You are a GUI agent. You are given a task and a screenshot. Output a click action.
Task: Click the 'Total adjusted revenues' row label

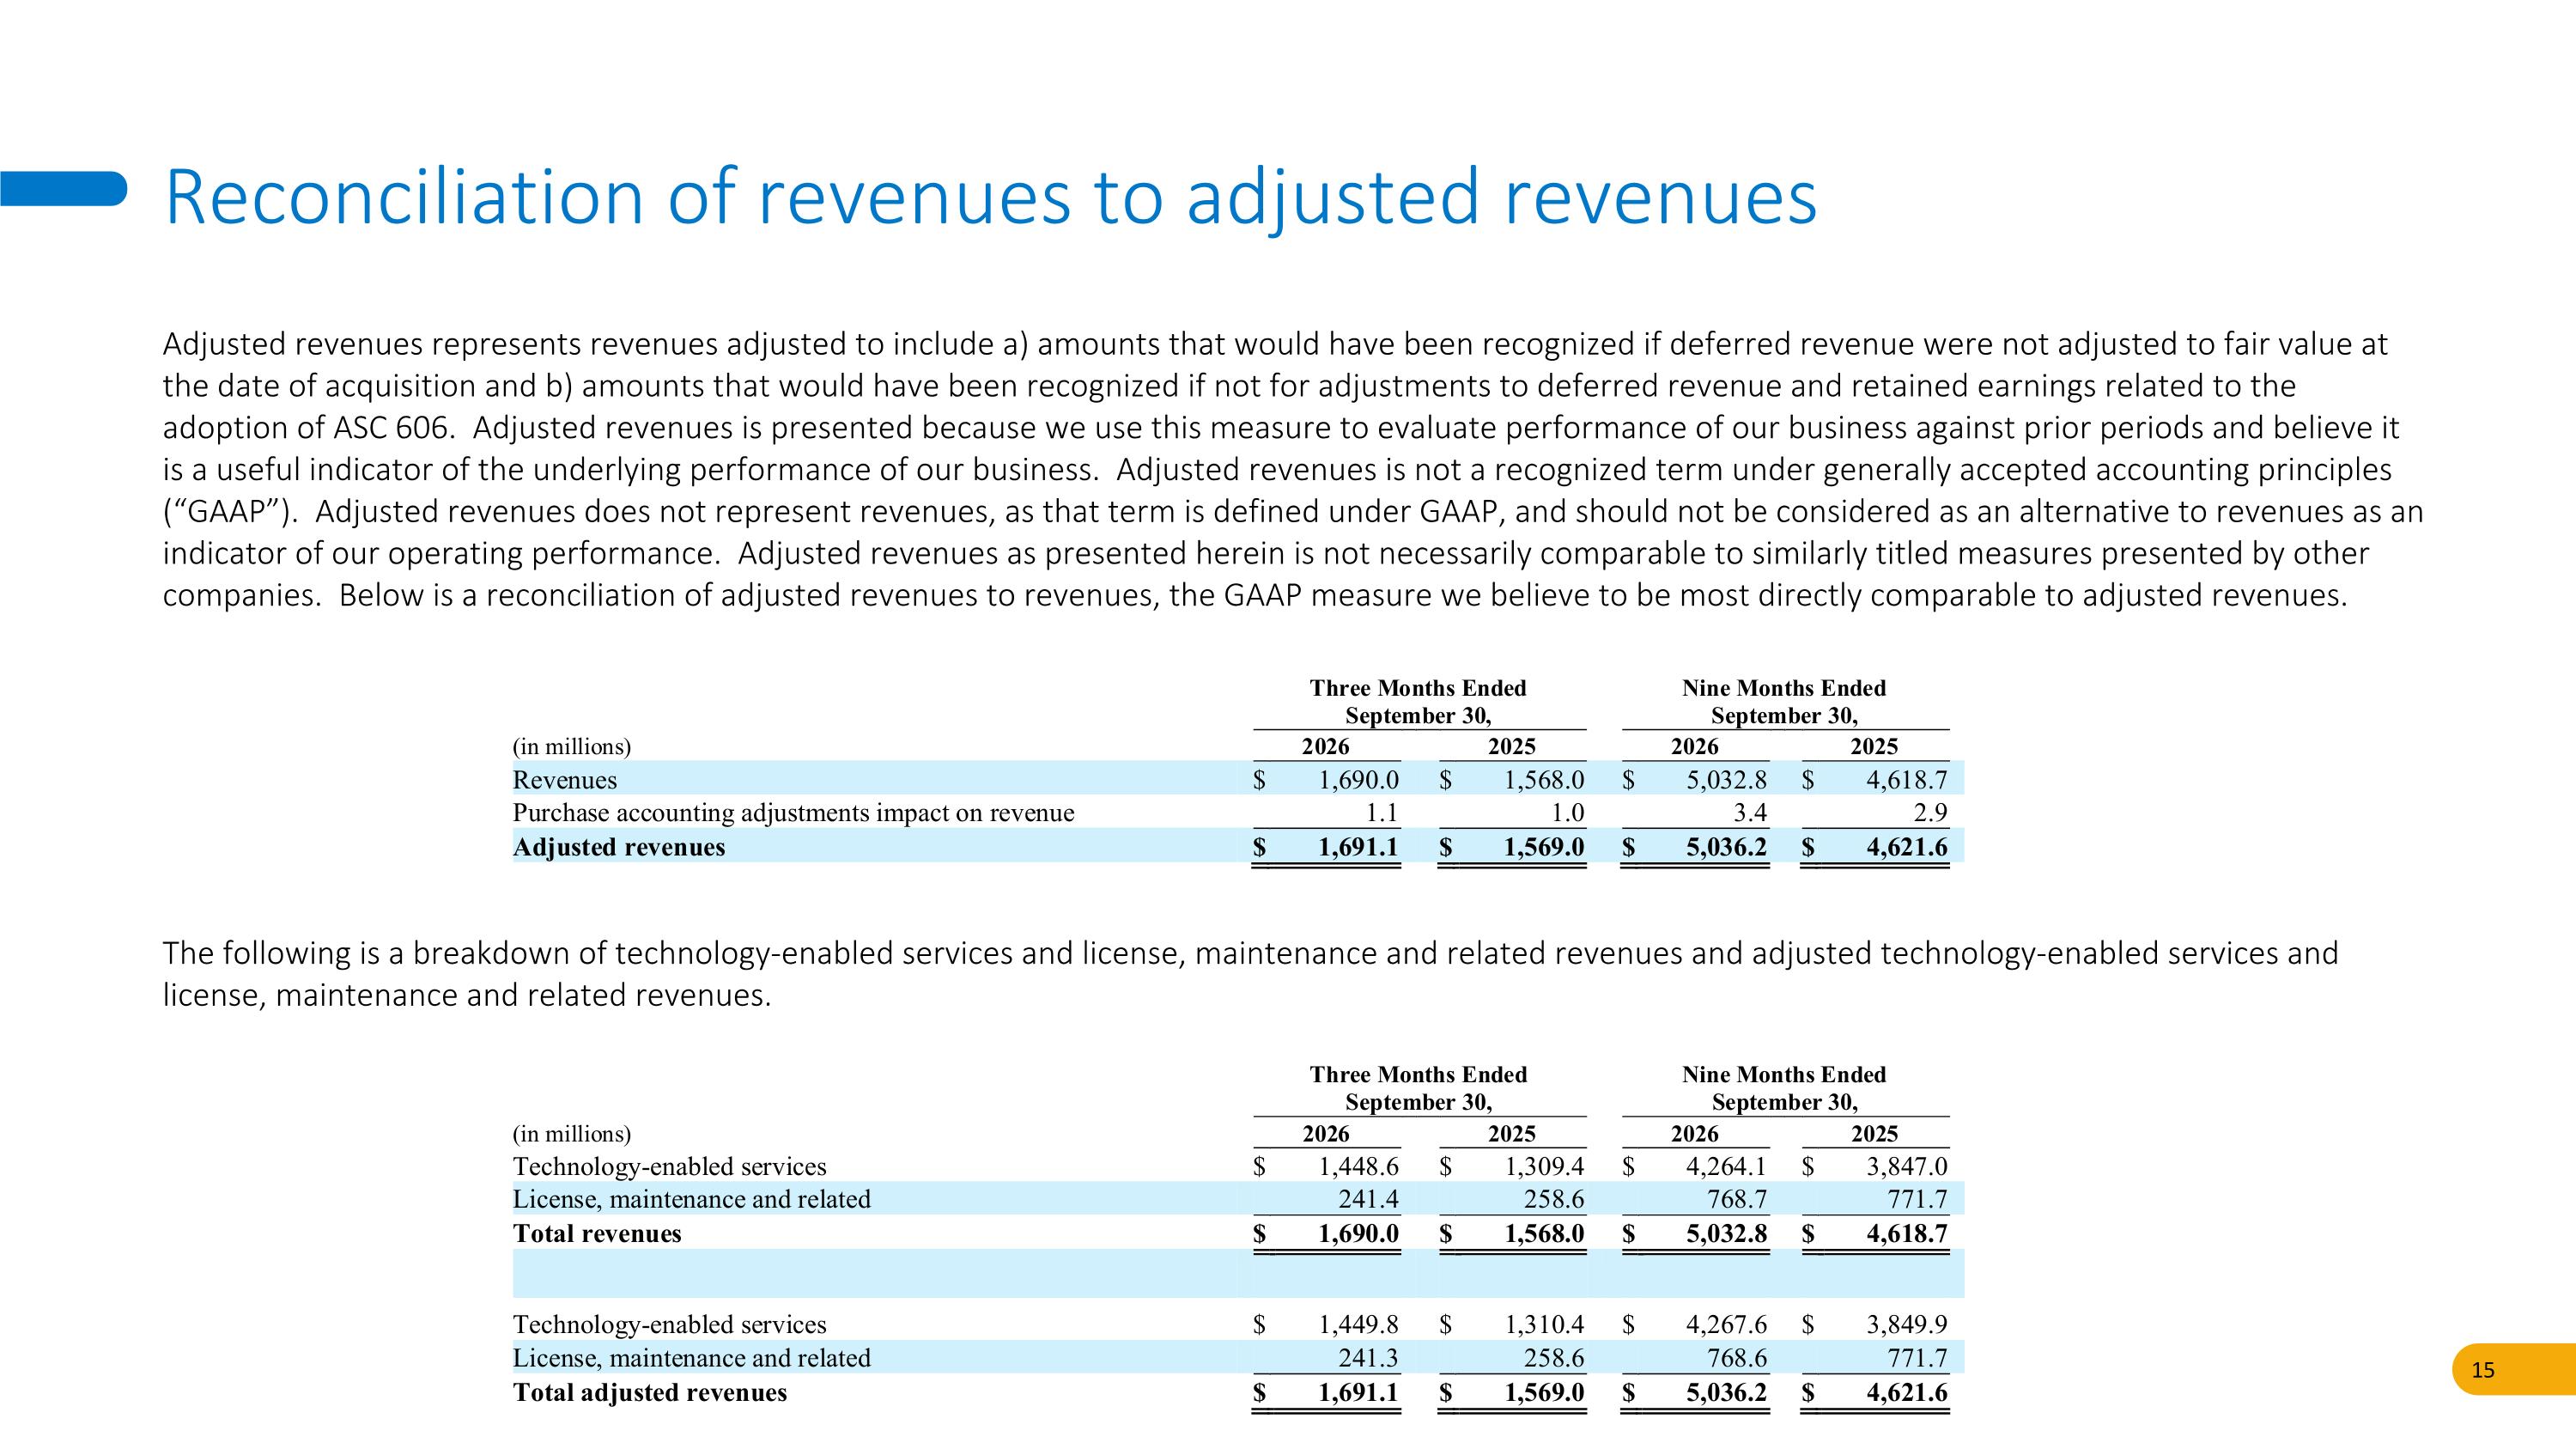[650, 1392]
